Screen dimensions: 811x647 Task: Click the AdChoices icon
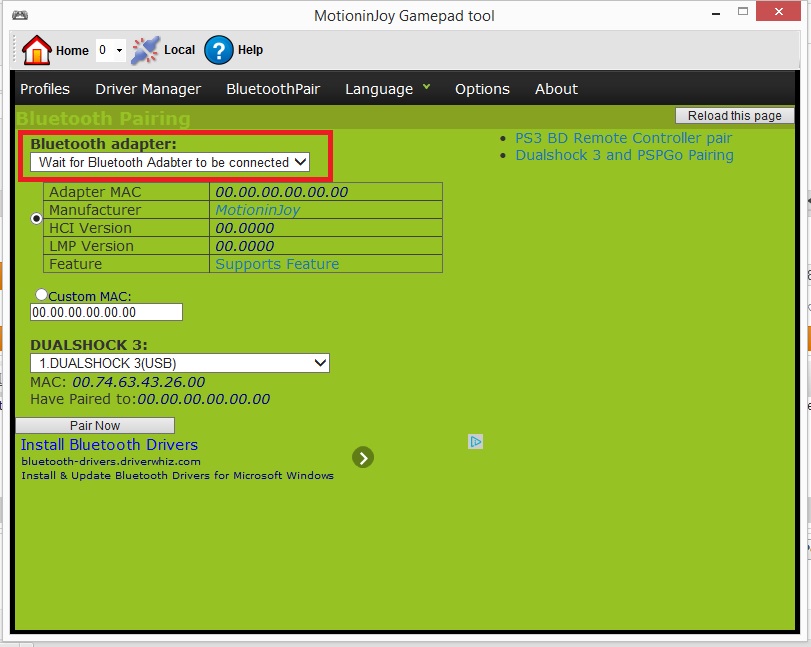coord(475,442)
